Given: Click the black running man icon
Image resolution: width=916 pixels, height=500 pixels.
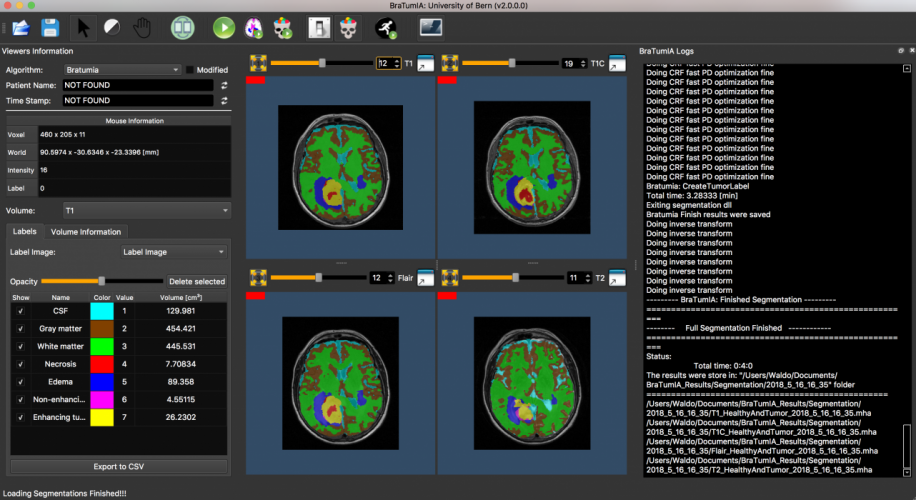Looking at the screenshot, I should point(381,27).
